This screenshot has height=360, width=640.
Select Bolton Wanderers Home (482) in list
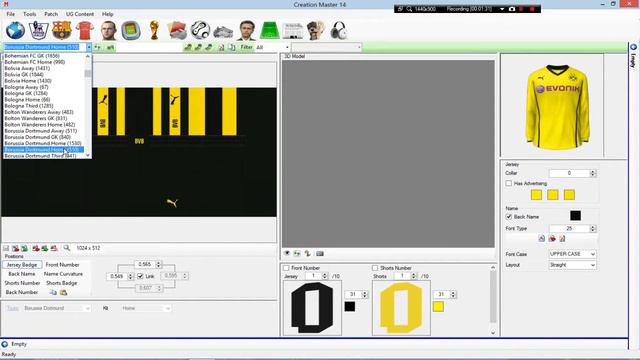(x=40, y=124)
